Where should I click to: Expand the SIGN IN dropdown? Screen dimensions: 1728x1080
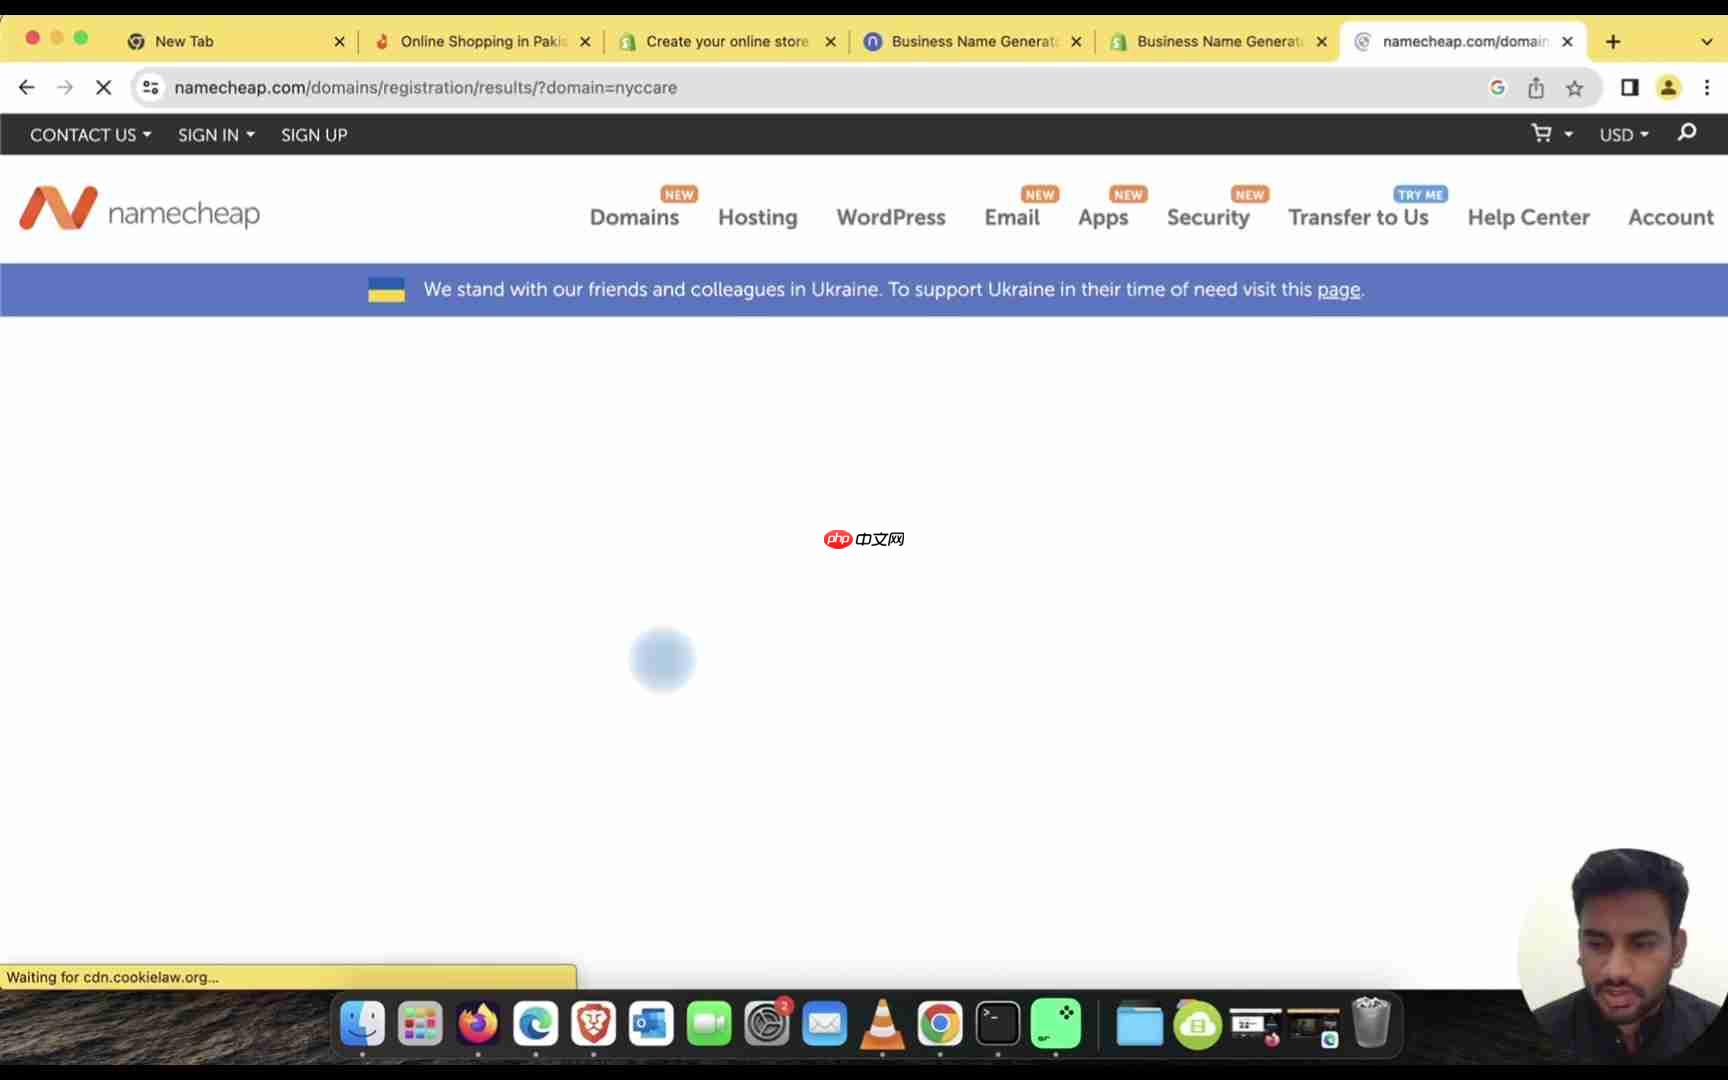tap(216, 135)
